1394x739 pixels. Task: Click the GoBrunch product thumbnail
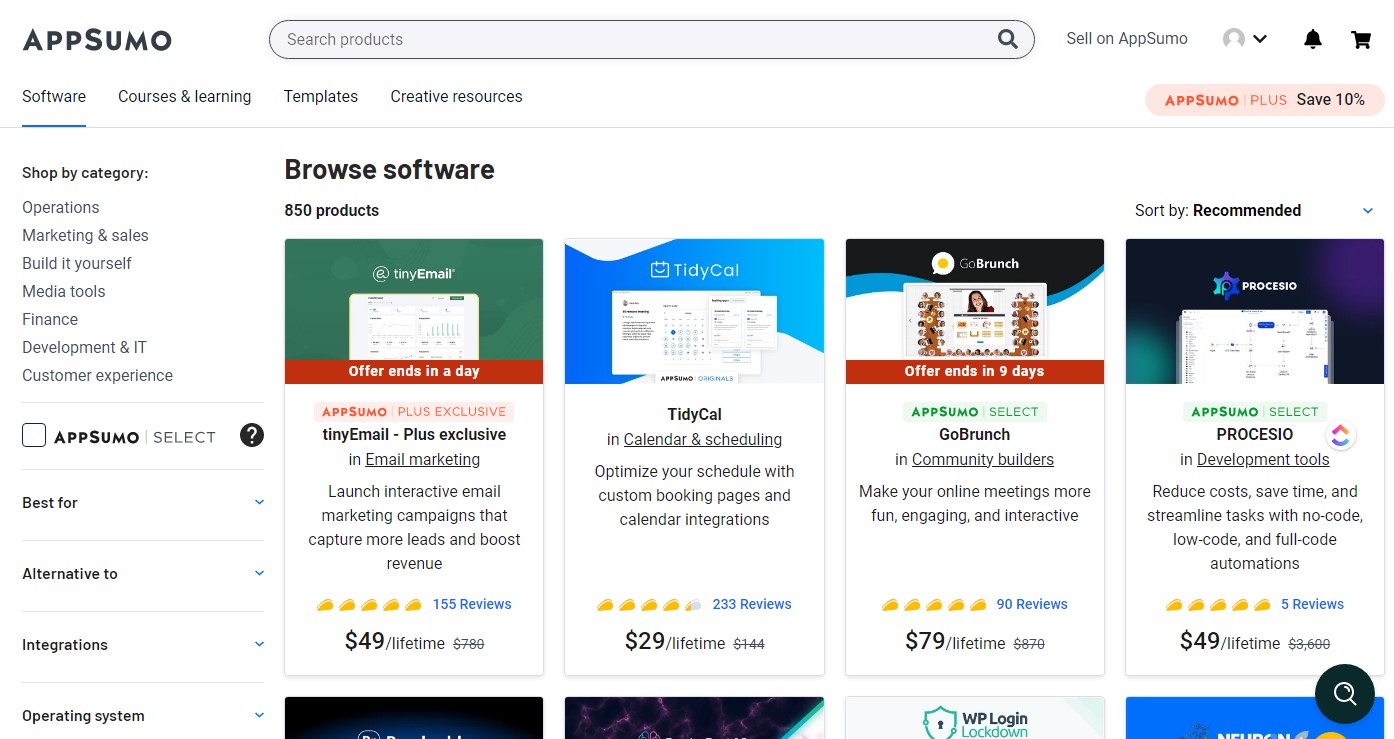coord(975,311)
